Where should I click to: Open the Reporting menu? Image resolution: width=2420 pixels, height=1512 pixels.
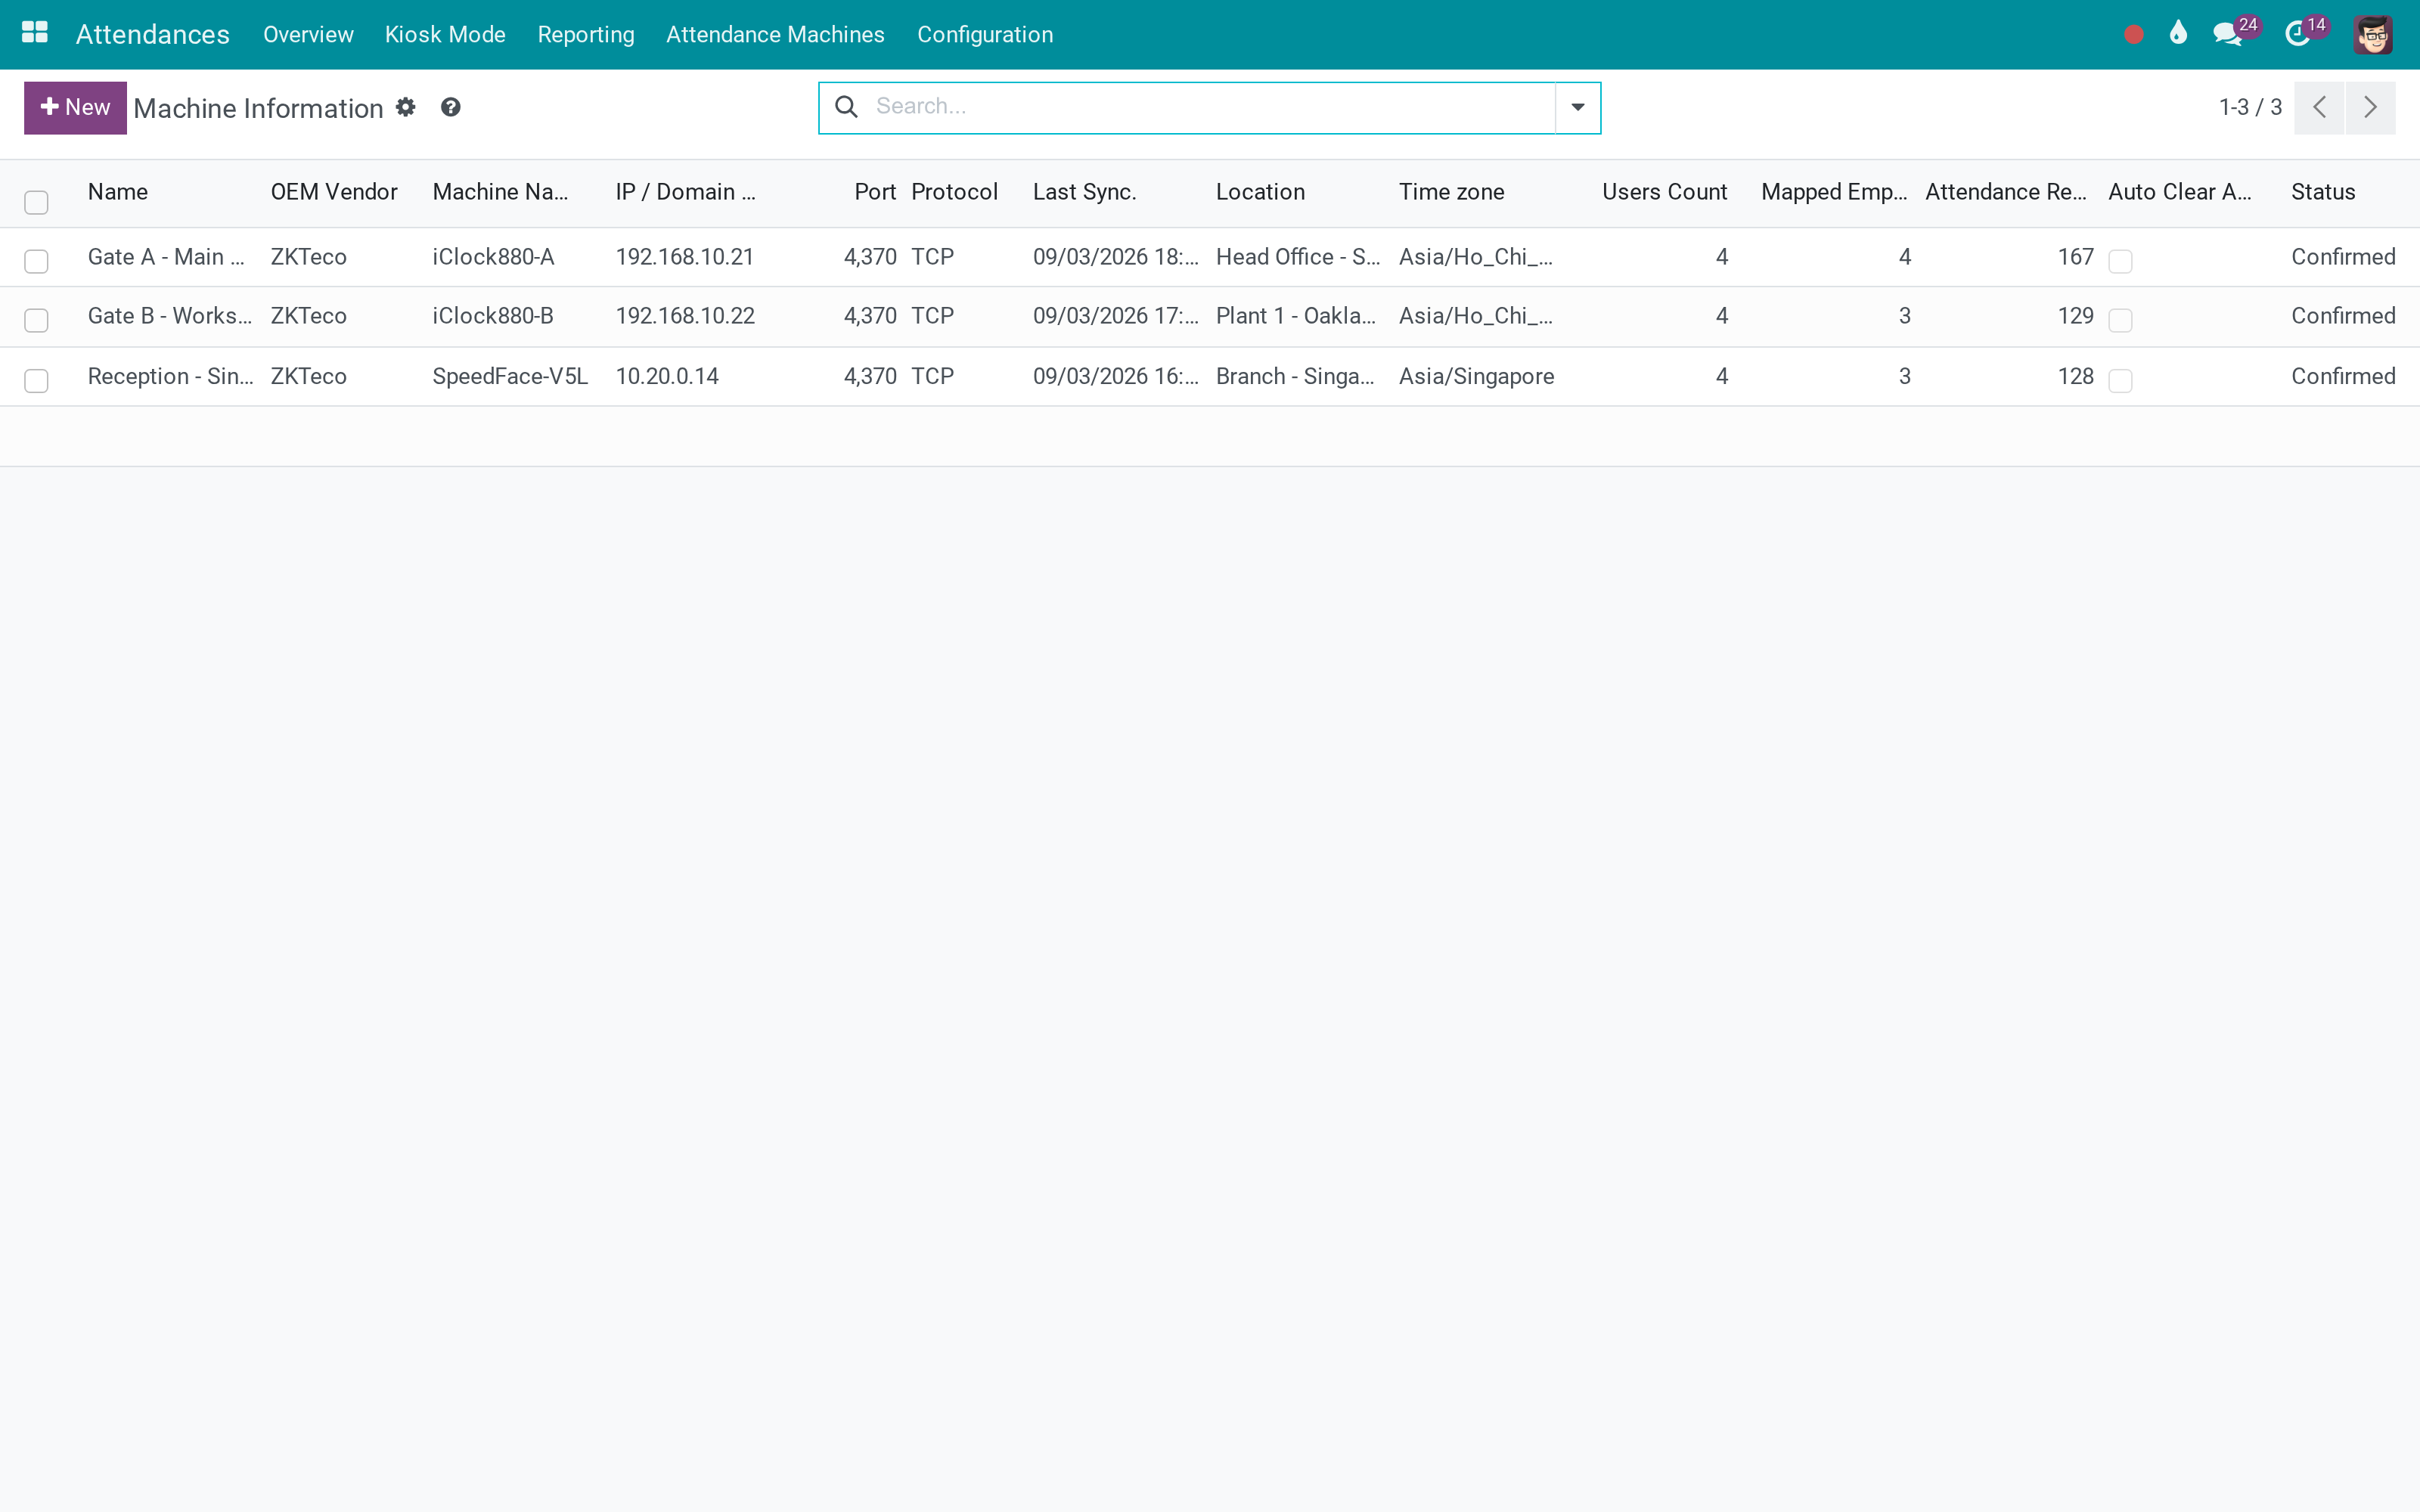coord(586,35)
